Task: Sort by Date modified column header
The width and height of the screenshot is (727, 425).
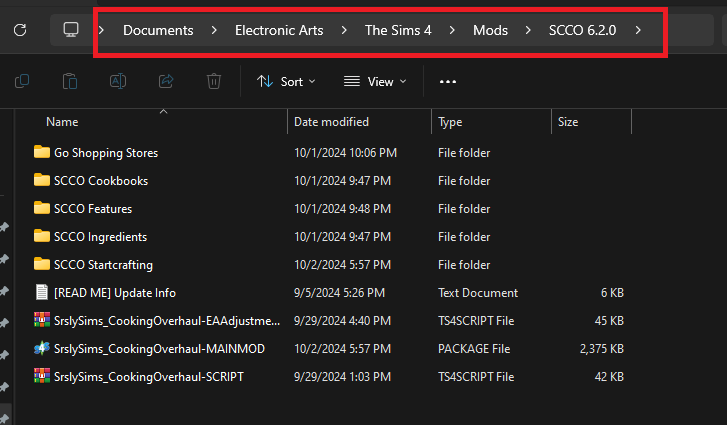Action: 331,122
